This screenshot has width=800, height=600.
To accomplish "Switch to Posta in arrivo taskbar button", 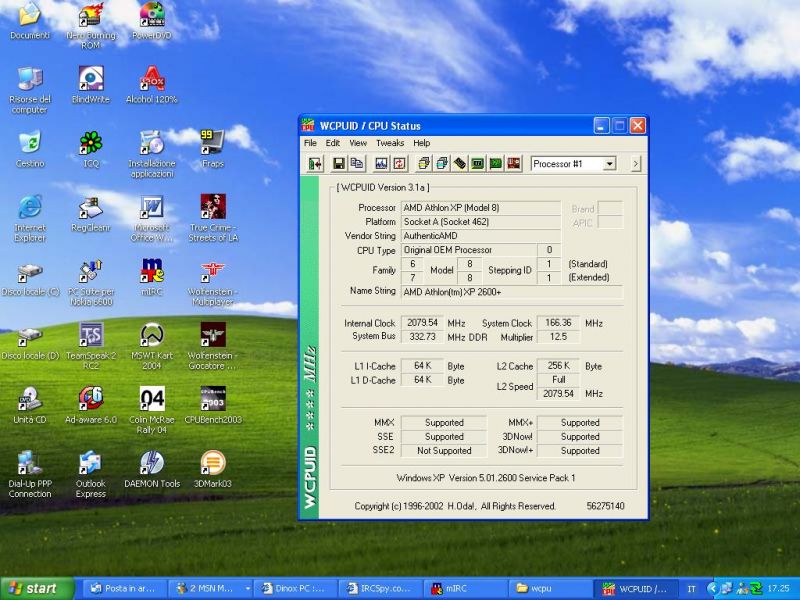I will 124,588.
